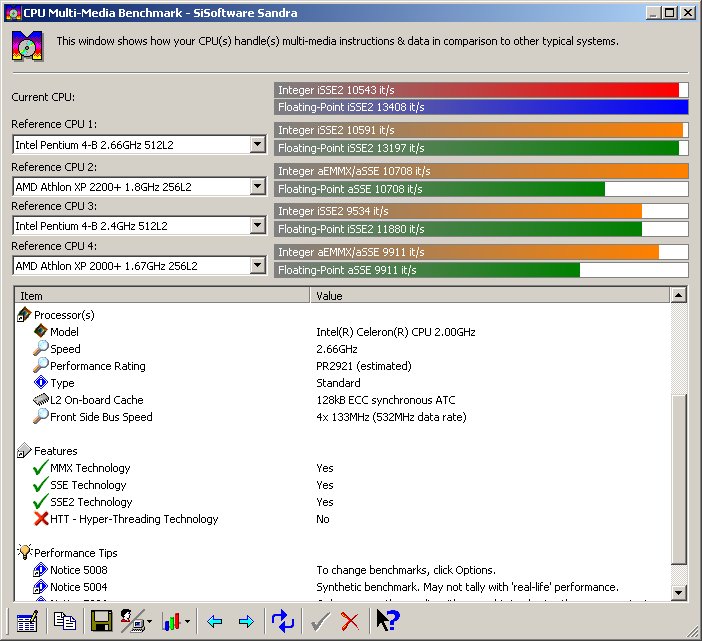Click the vertical scrollbar thumb

(x=679, y=480)
